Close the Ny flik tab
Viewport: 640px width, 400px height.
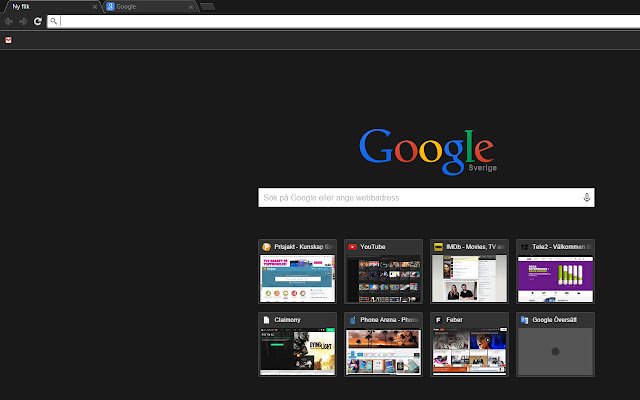(x=95, y=7)
